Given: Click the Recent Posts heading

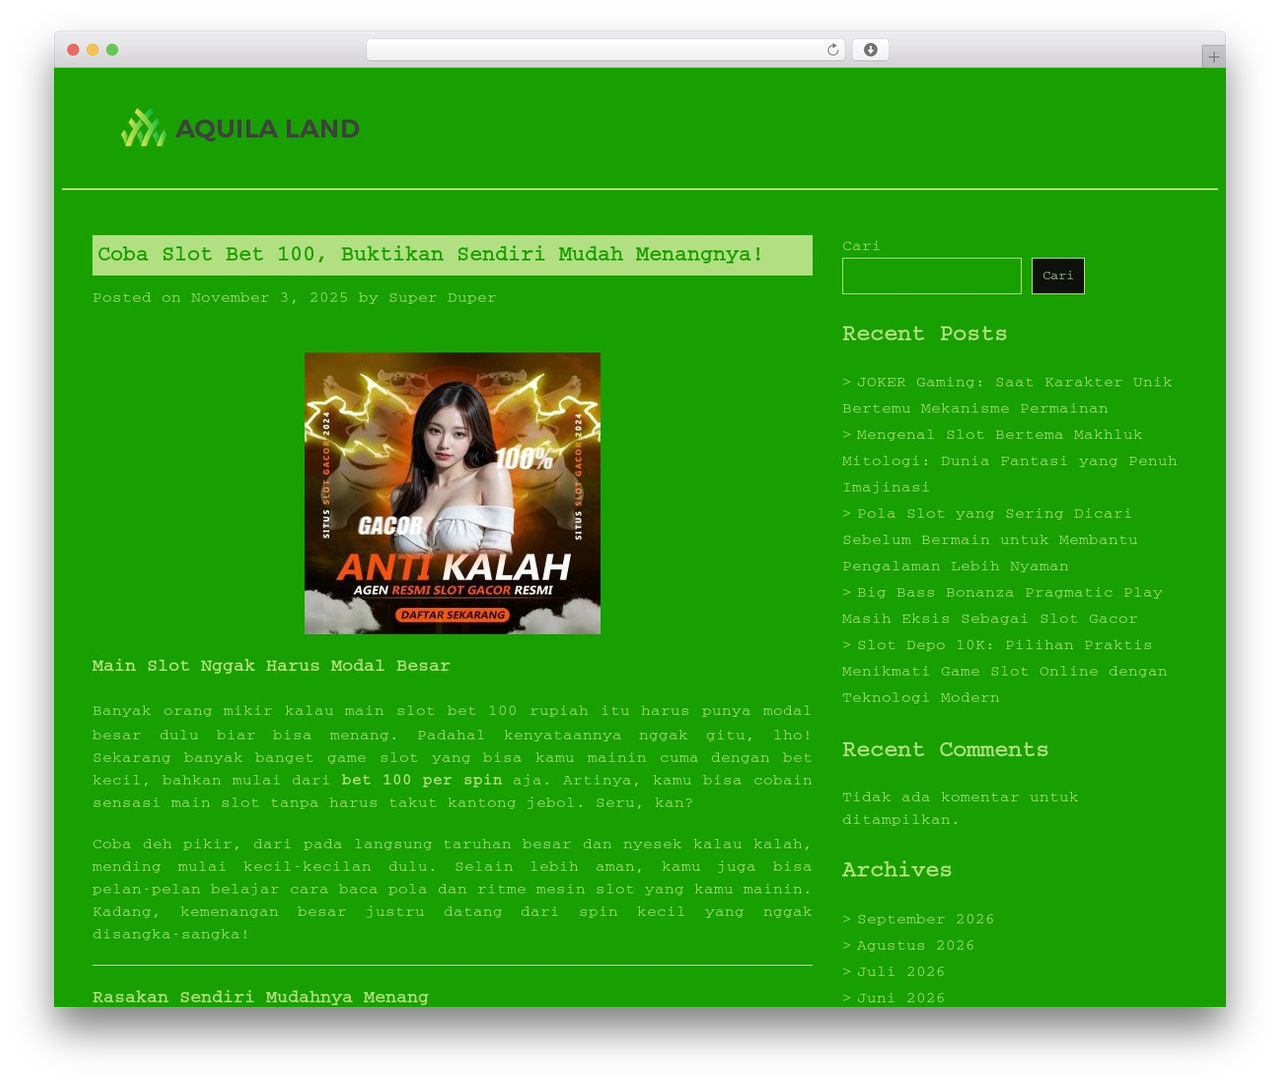Looking at the screenshot, I should pos(924,334).
